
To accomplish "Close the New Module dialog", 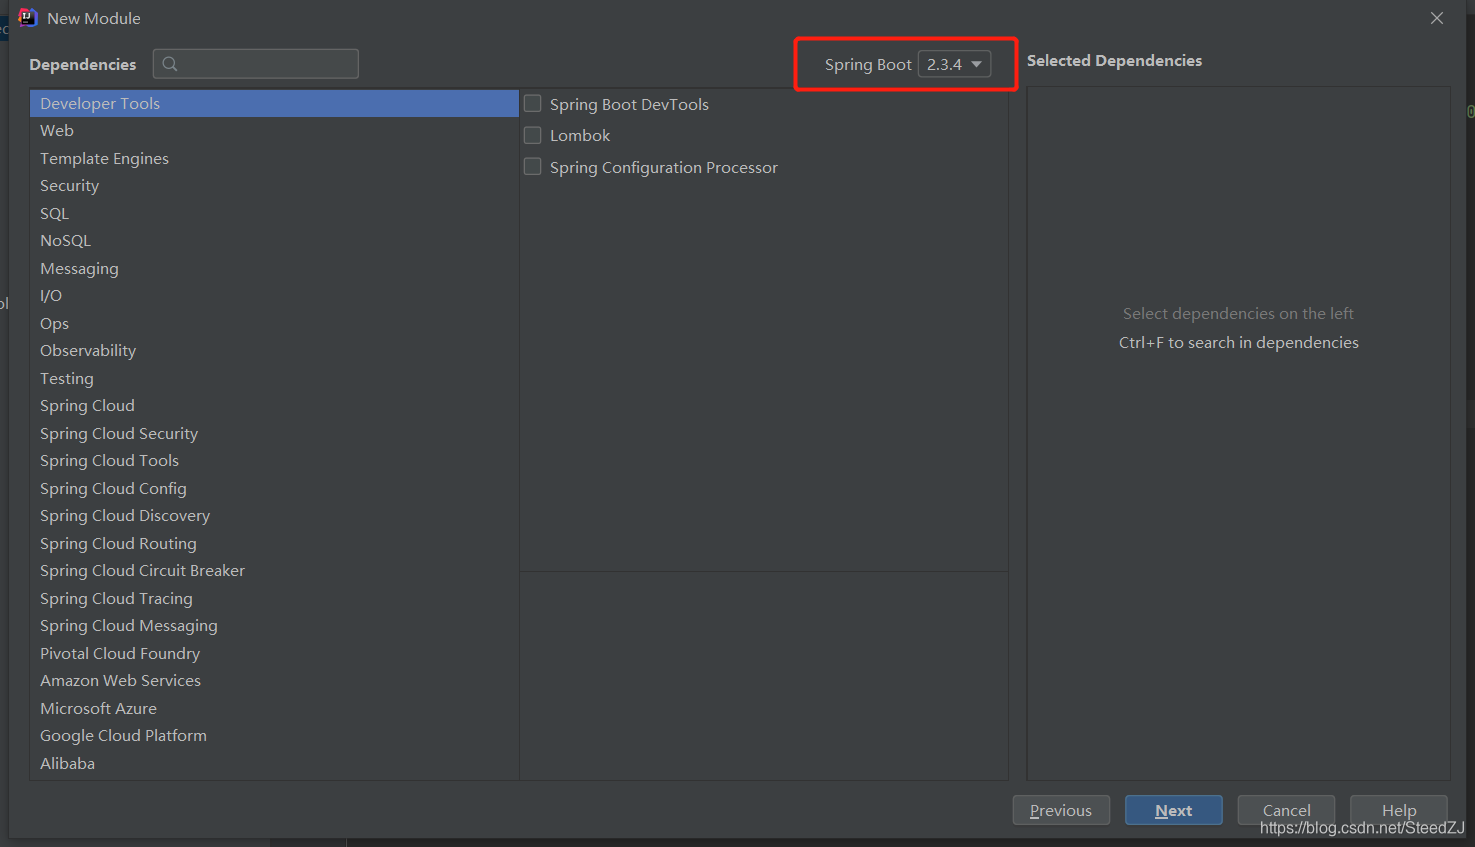I will [x=1437, y=18].
